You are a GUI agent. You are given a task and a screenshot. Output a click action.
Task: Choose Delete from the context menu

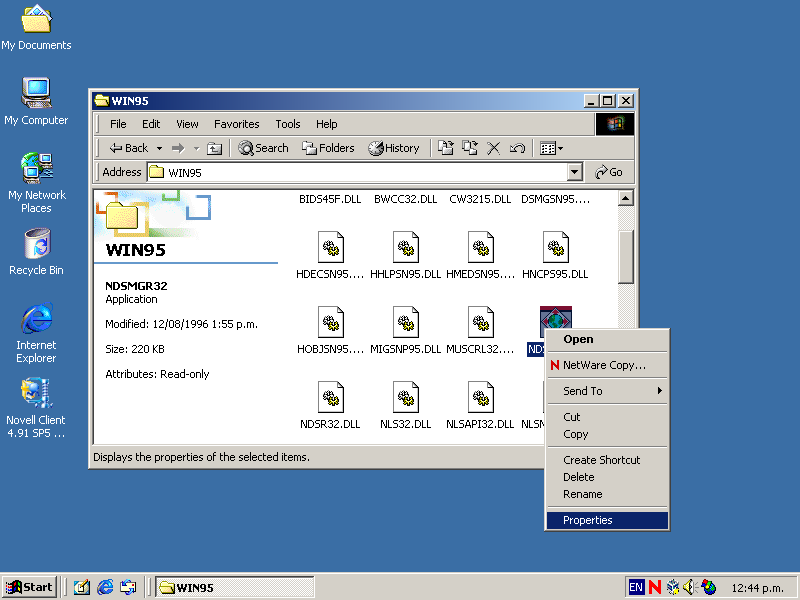tap(607, 477)
